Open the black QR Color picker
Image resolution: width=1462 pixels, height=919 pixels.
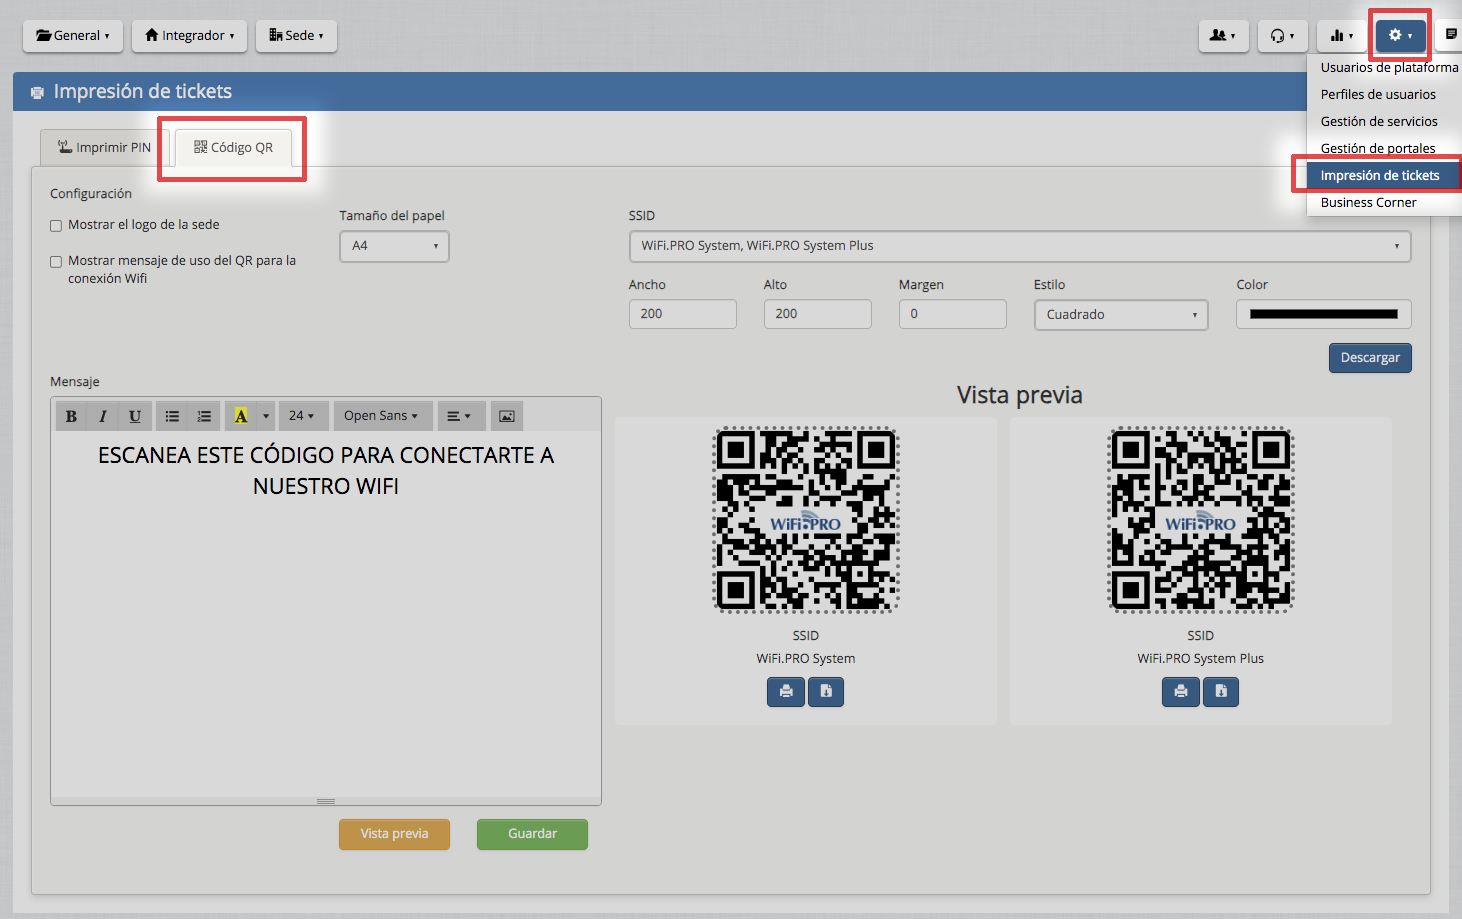[x=1323, y=314]
